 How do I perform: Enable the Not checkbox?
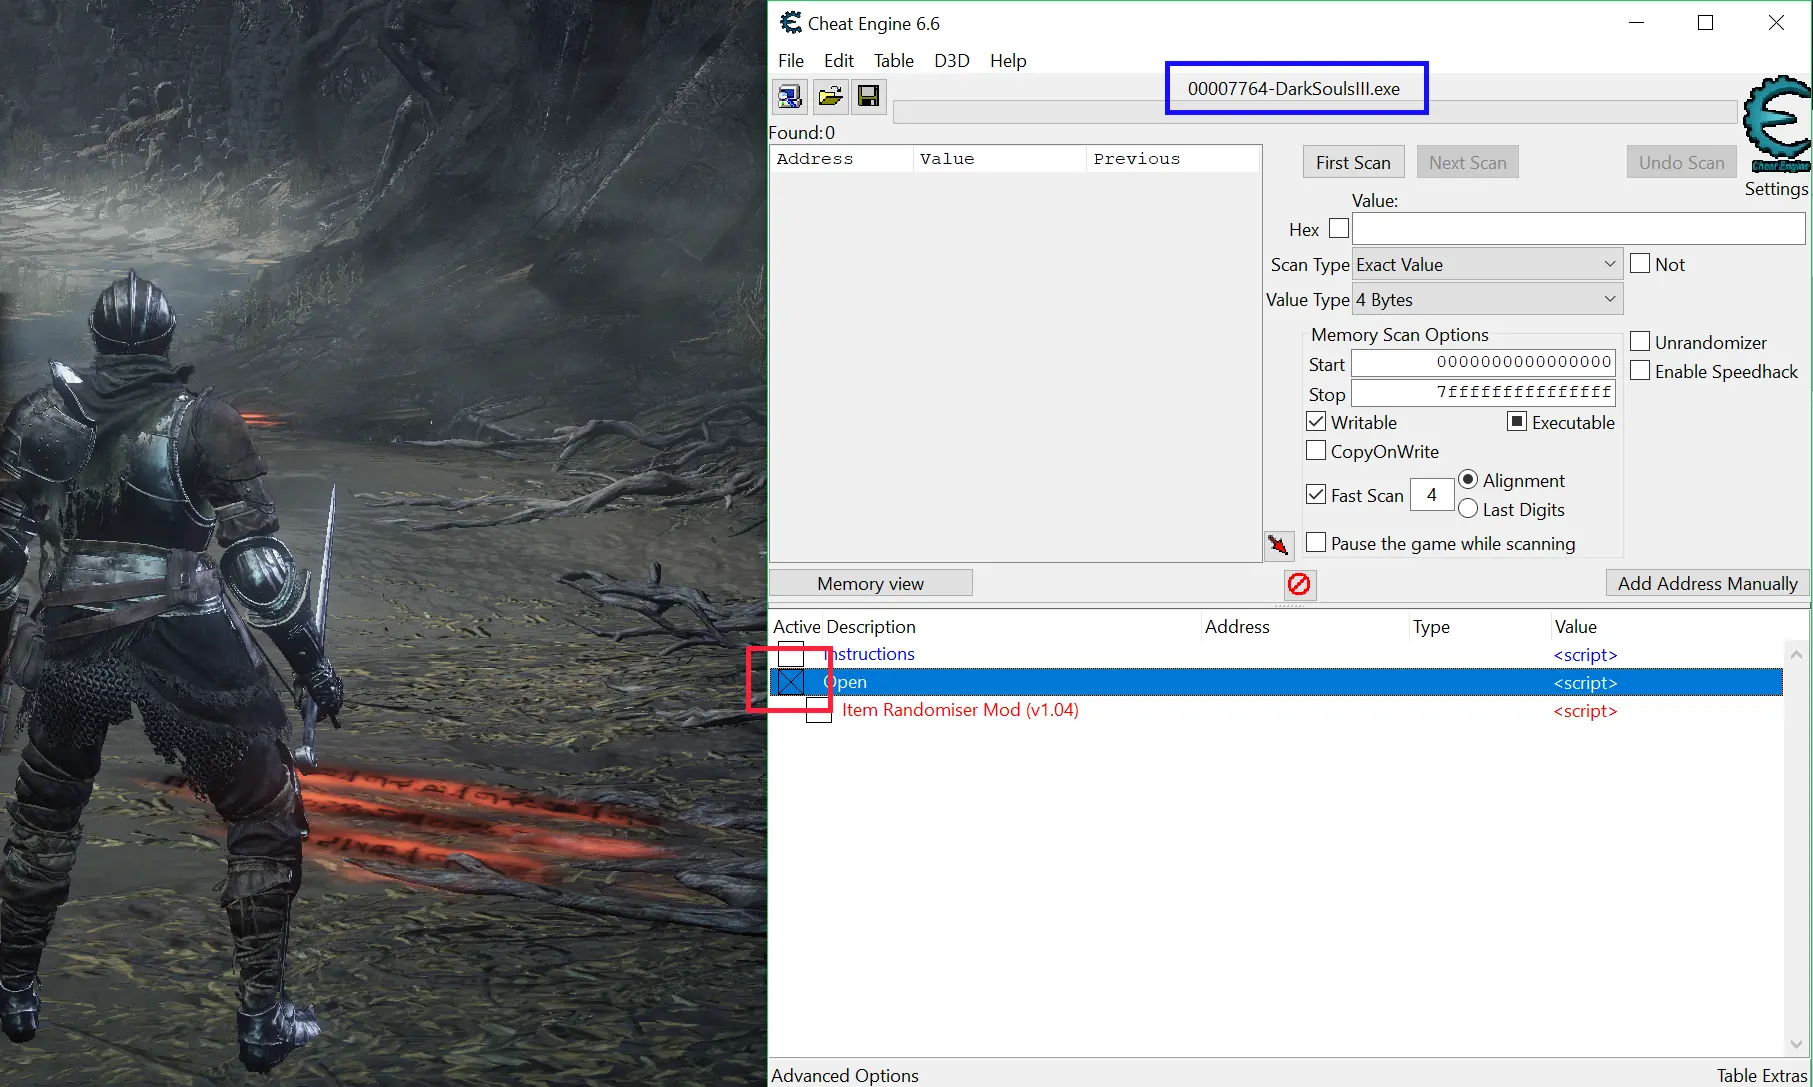click(x=1640, y=264)
